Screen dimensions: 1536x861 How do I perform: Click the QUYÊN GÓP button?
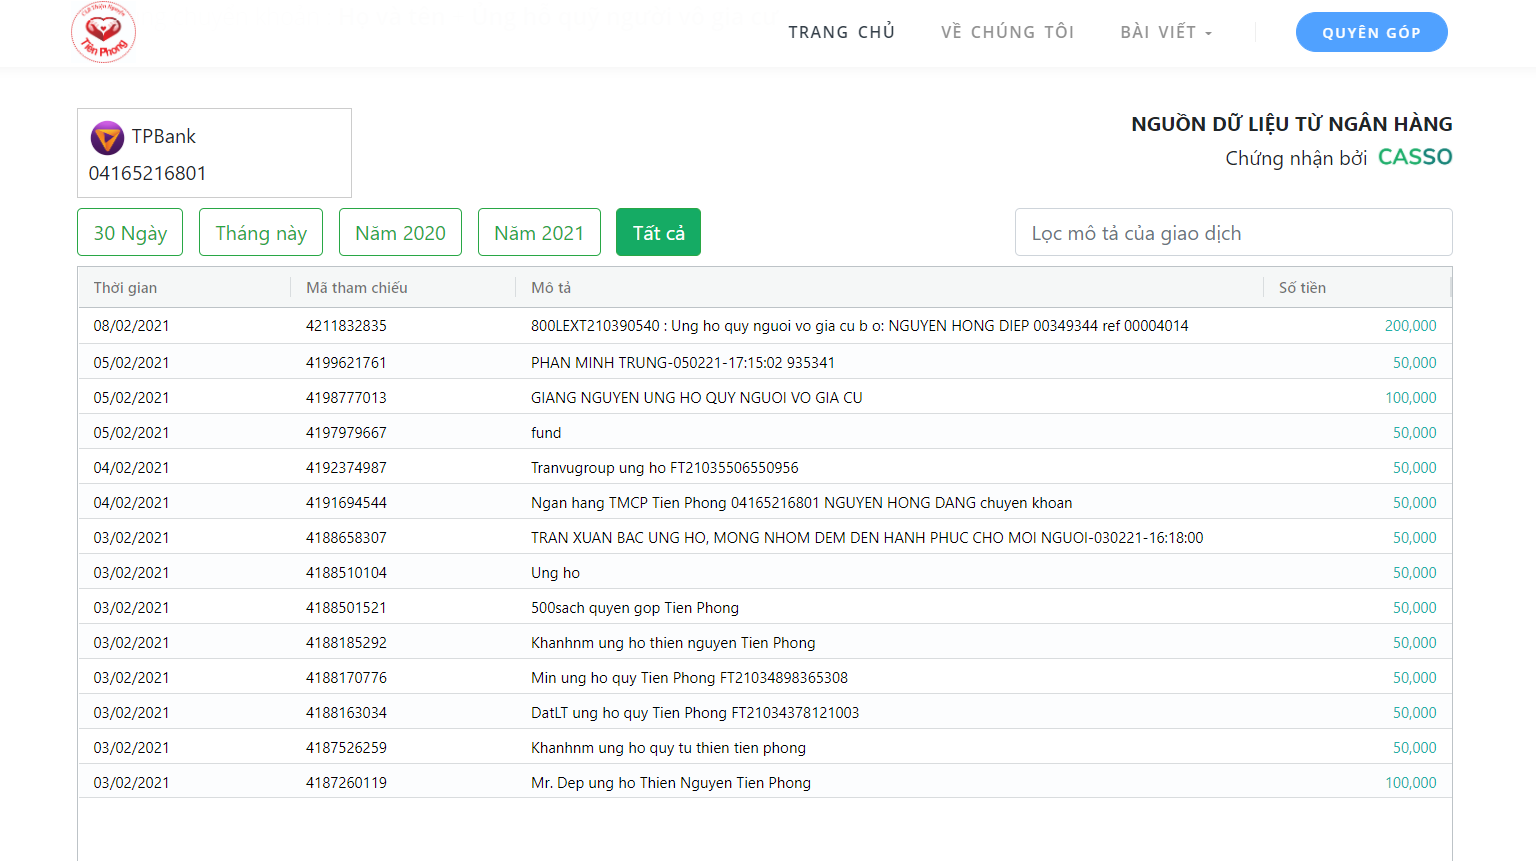[x=1371, y=32]
